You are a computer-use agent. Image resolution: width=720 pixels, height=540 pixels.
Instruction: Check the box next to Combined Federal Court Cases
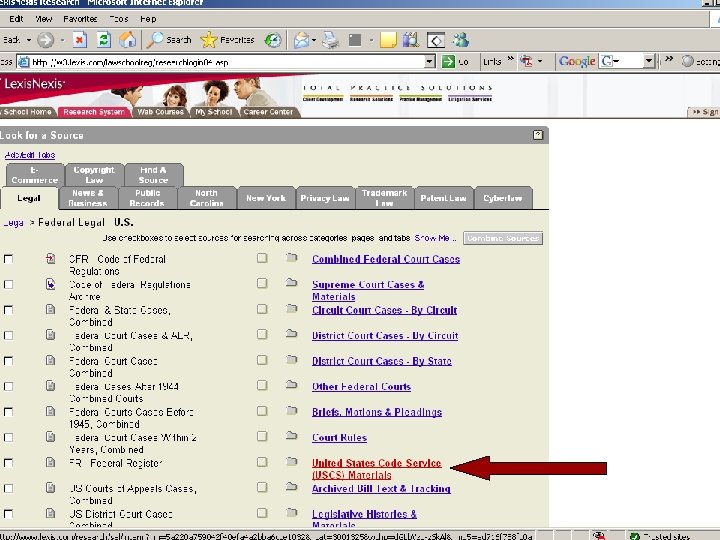(262, 258)
